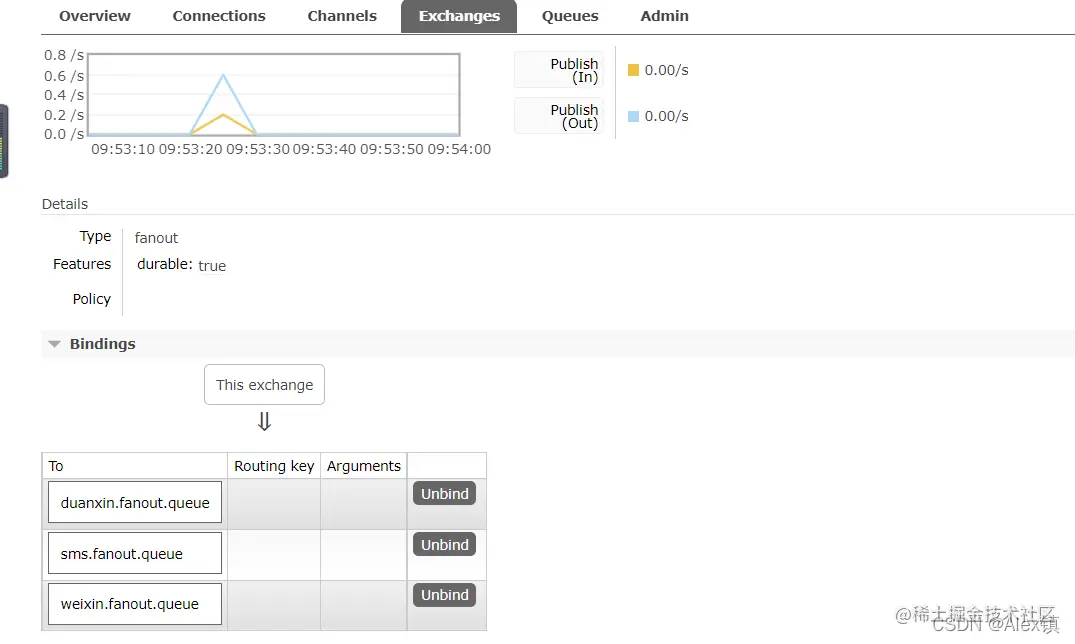This screenshot has height=644, width=1075.
Task: Click the Policy label
Action: (x=92, y=299)
